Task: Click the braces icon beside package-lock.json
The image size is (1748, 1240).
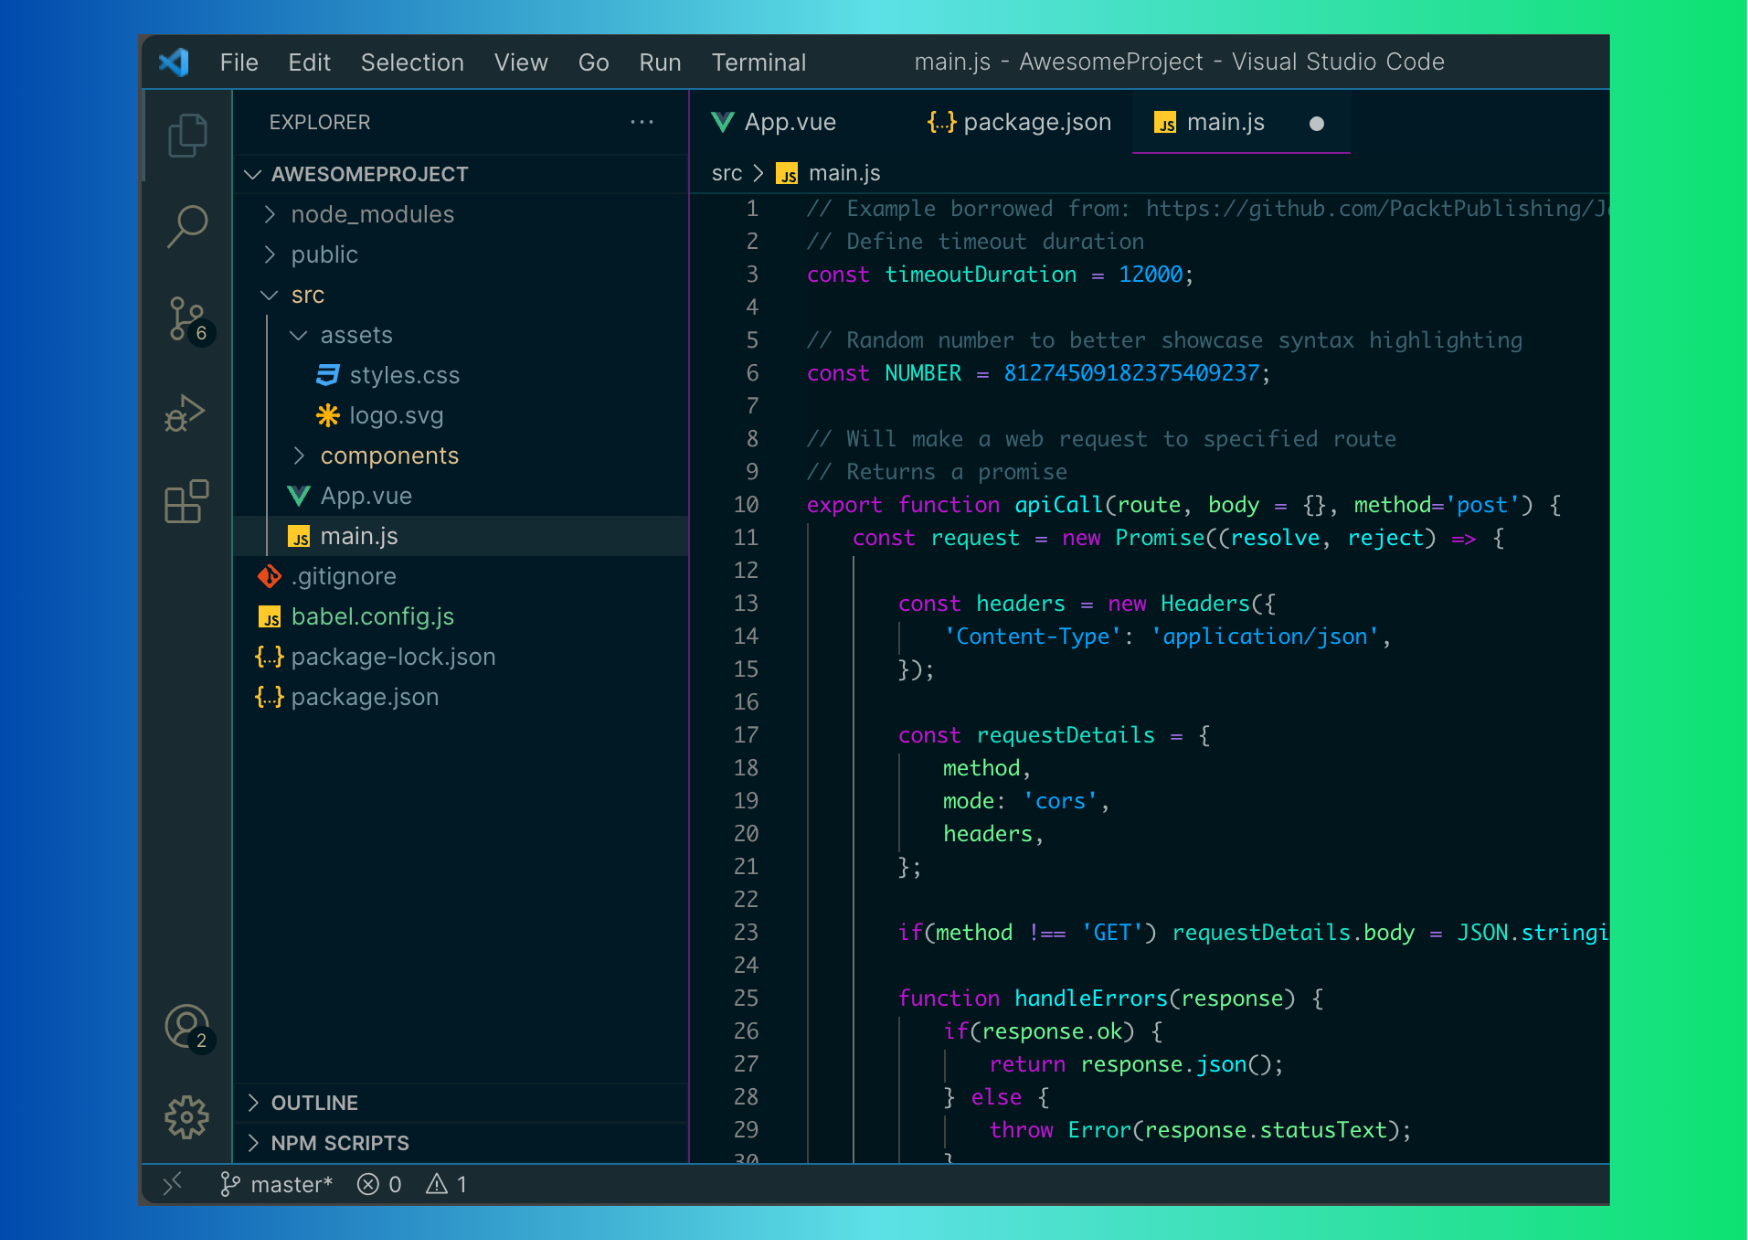Action: coord(269,657)
